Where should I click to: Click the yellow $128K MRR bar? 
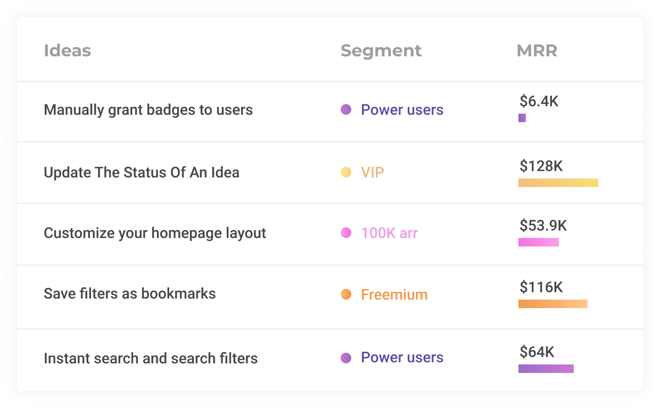click(x=558, y=183)
